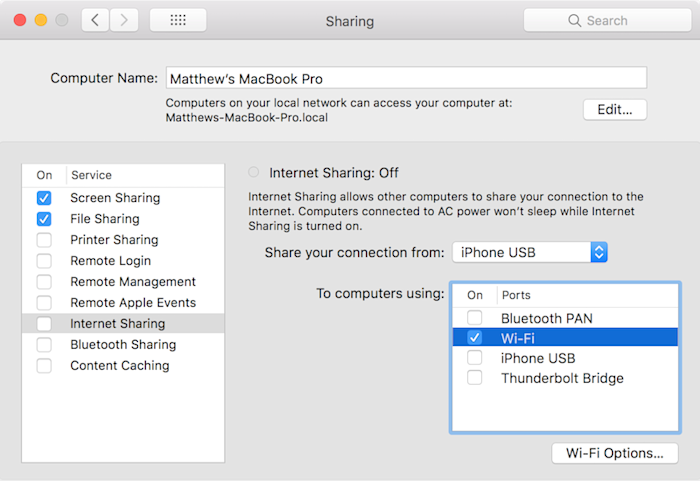
Task: Select Bluetooth Sharing service row
Action: pos(123,345)
